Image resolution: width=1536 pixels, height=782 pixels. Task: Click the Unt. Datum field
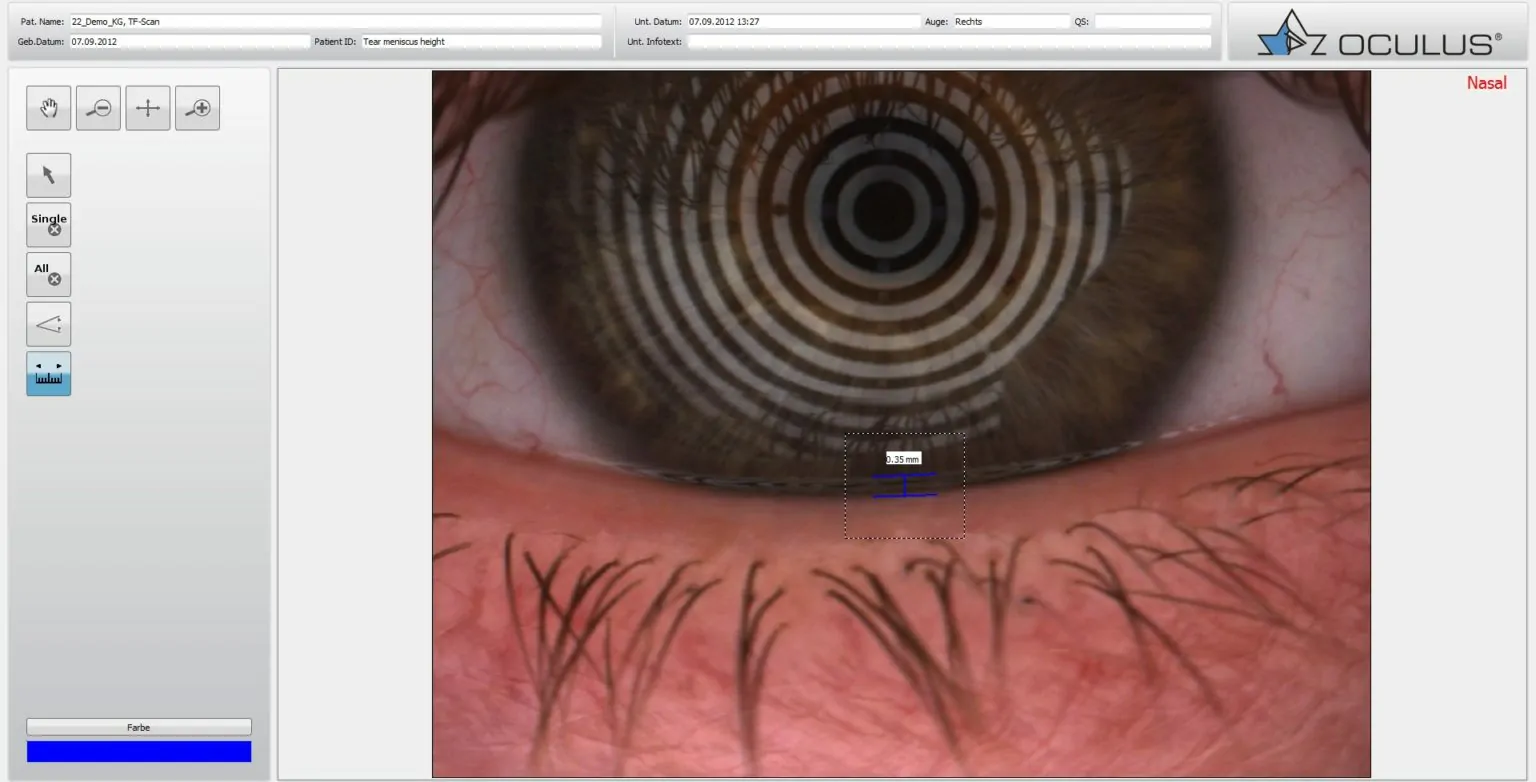click(x=803, y=21)
